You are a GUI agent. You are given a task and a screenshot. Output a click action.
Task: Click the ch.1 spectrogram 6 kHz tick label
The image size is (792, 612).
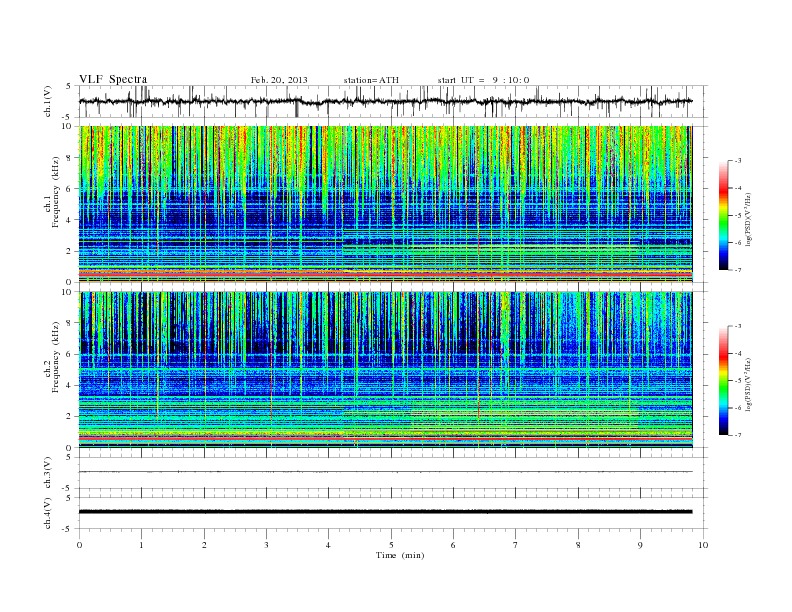pyautogui.click(x=69, y=188)
